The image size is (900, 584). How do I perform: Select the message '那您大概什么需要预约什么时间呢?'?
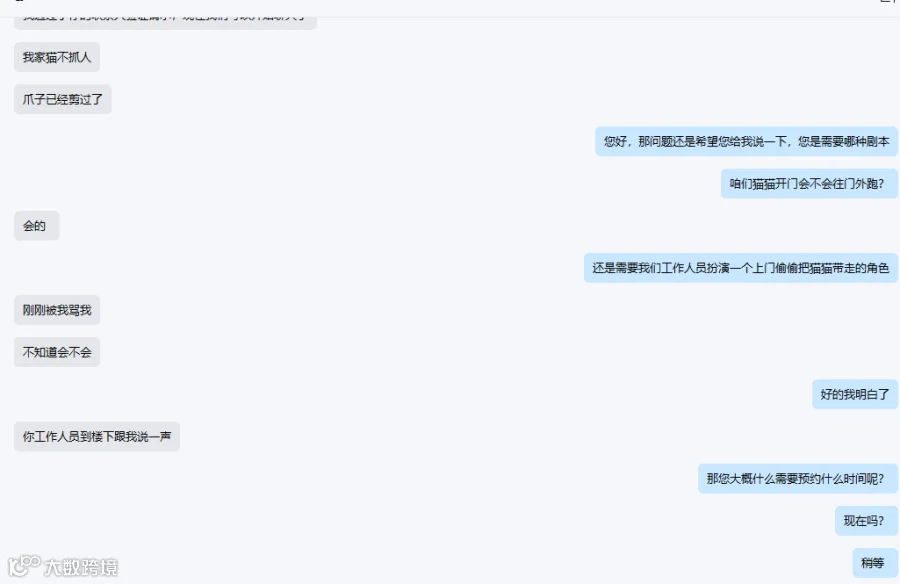tap(798, 479)
